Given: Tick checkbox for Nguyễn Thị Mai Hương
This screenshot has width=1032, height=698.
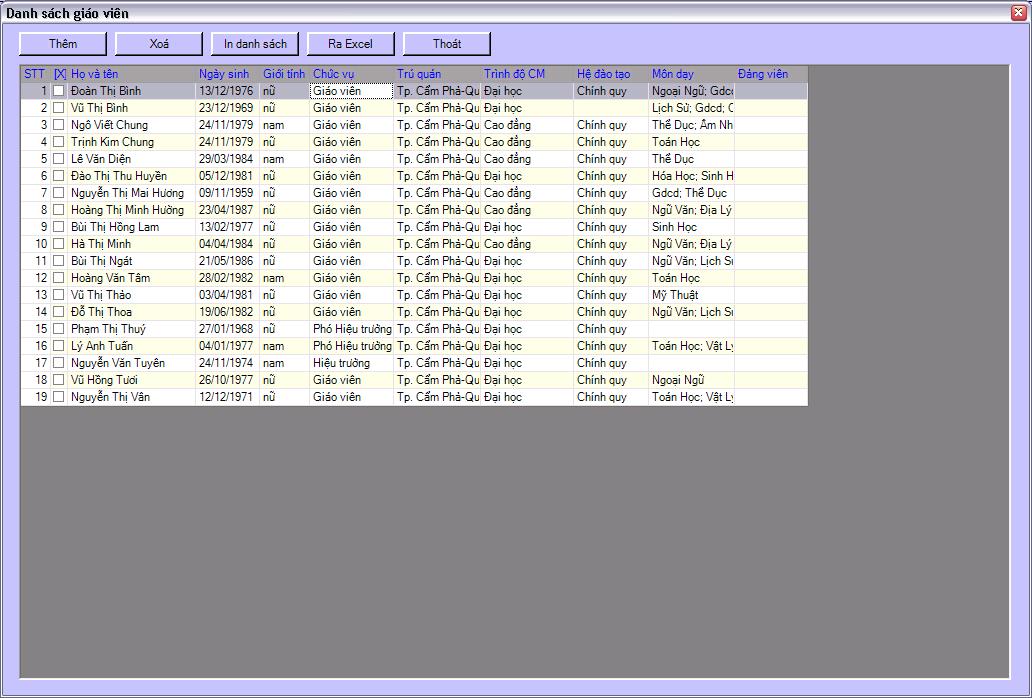Looking at the screenshot, I should [x=59, y=193].
